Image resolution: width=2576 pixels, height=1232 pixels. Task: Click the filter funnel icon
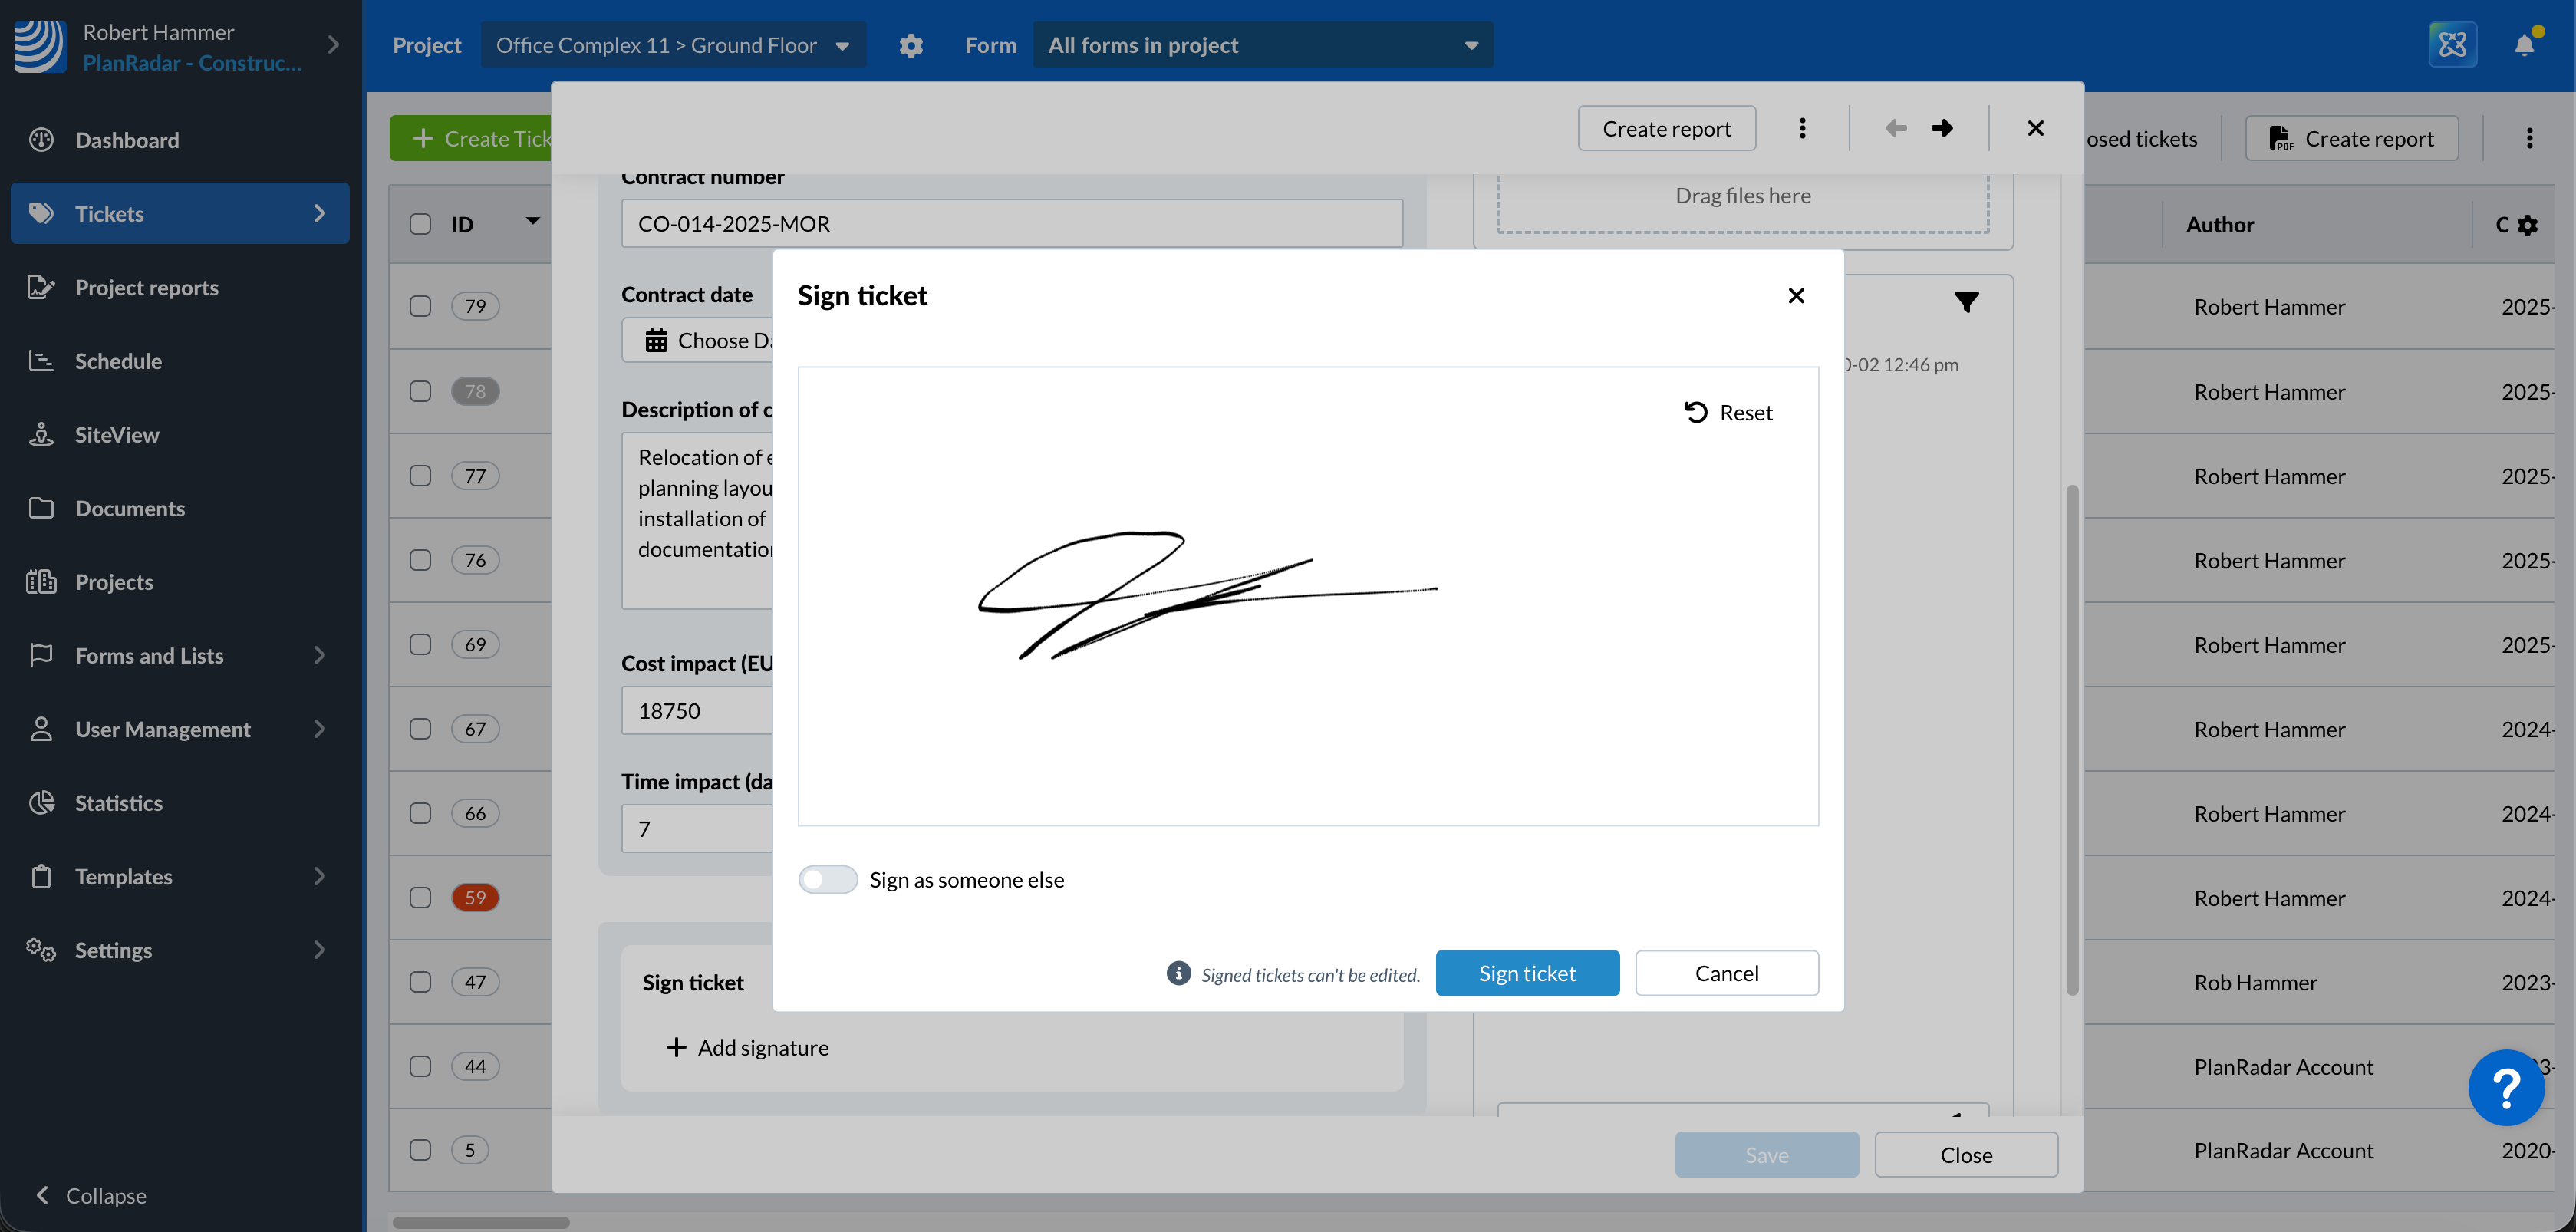1966,302
